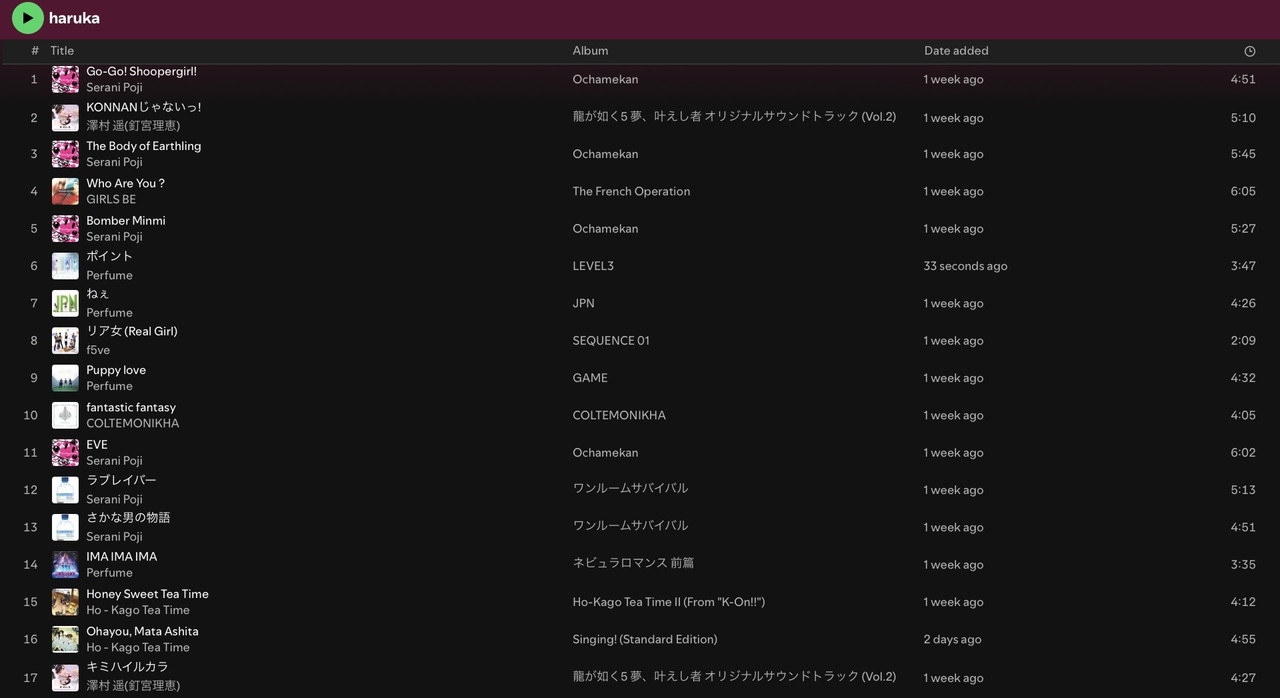Viewport: 1280px width, 698px height.
Task: Open the LEVEL3 album link
Action: pyautogui.click(x=593, y=266)
